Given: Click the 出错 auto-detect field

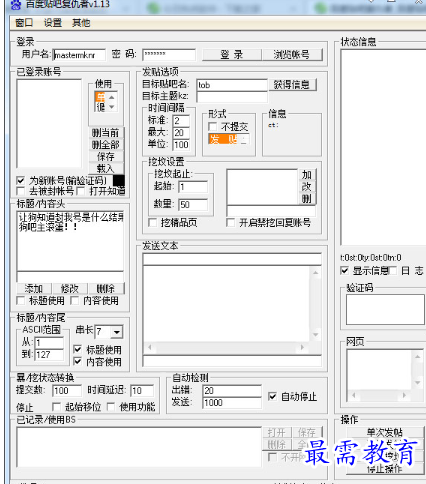Looking at the screenshot, I should click(232, 391).
